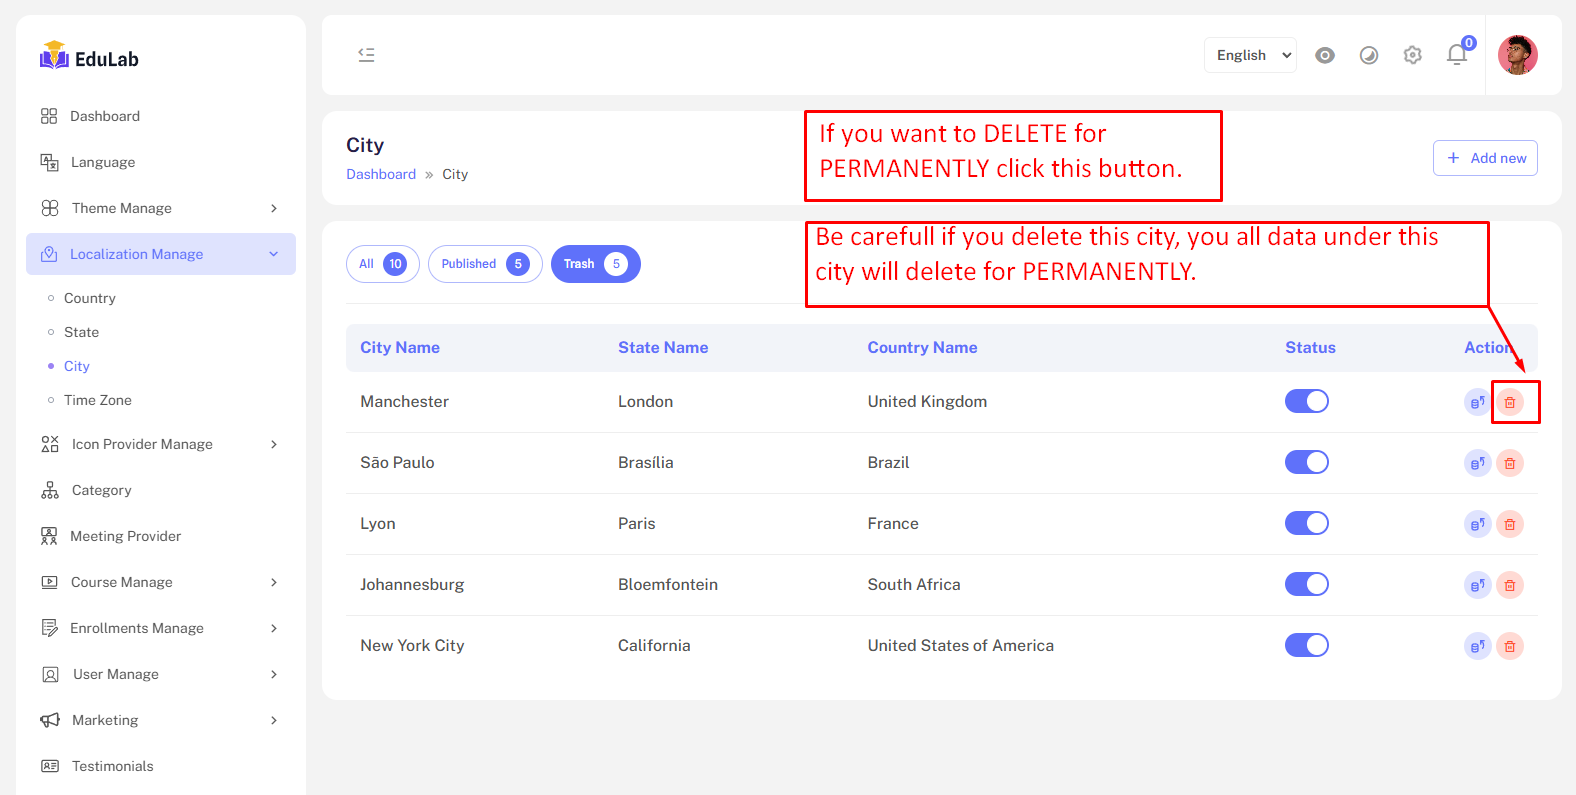The height and width of the screenshot is (795, 1576).
Task: Follow the Dashboard breadcrumb link
Action: [x=381, y=174]
